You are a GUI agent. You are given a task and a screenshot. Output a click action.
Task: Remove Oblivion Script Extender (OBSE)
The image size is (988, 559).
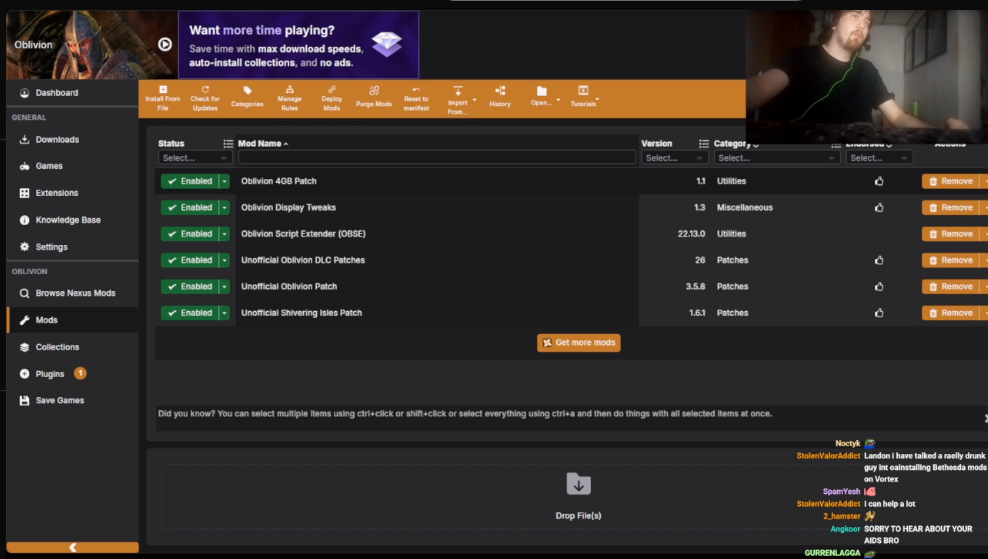(950, 234)
